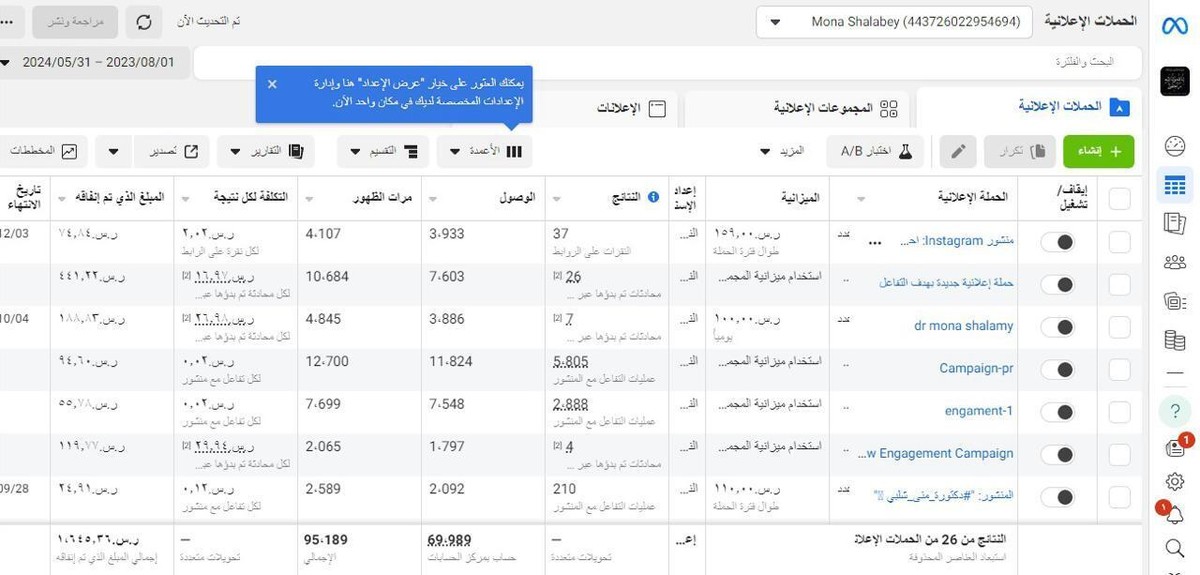Tick the checkbox for engament-1 row
This screenshot has height=575, width=1200.
point(1119,412)
